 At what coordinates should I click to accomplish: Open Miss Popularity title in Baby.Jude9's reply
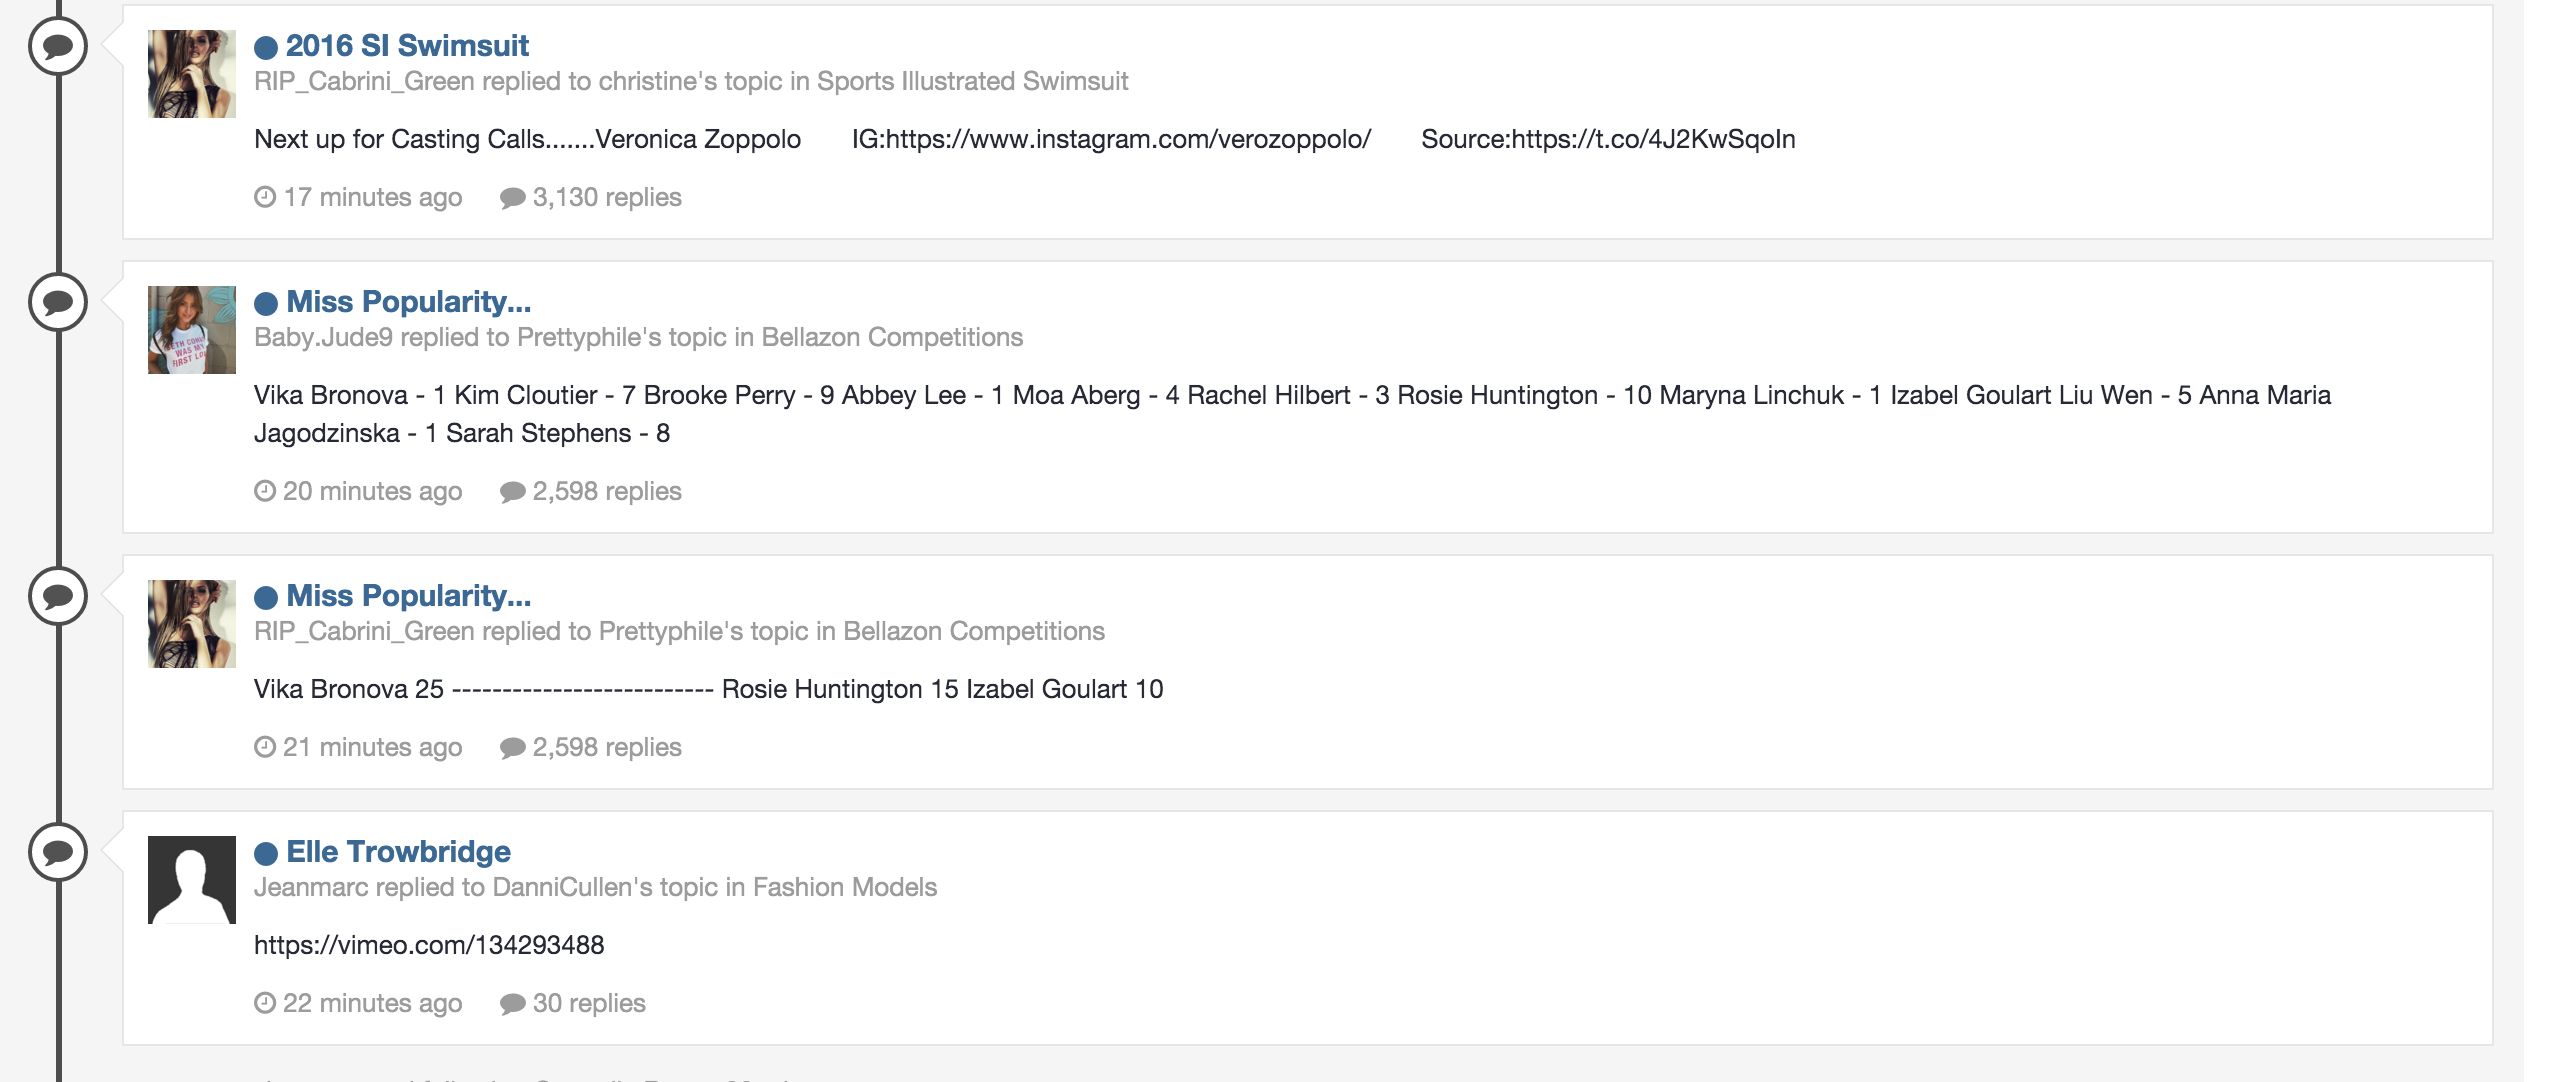click(408, 302)
